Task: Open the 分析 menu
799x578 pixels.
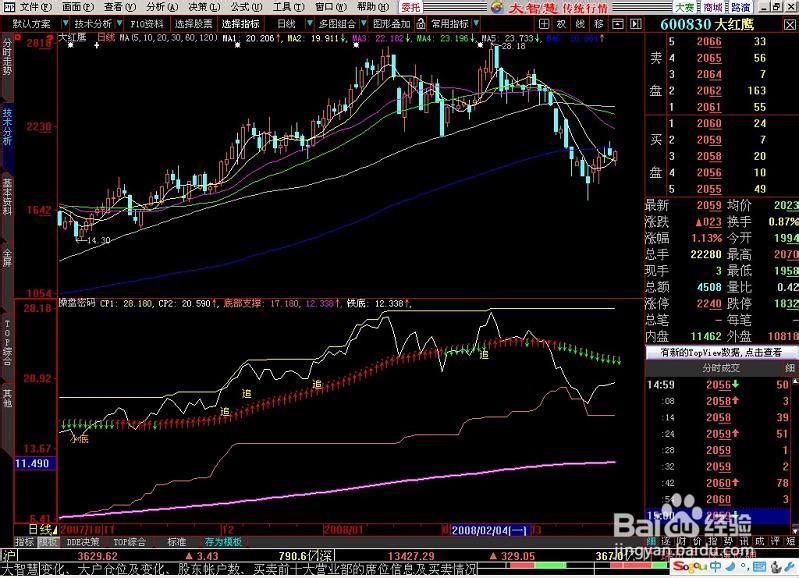Action: [x=162, y=7]
